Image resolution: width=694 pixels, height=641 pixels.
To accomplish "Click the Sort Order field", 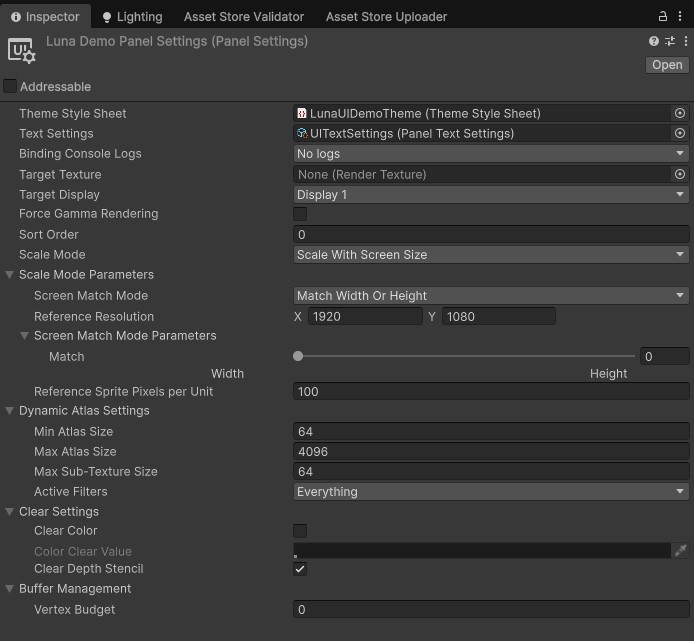I will [491, 234].
